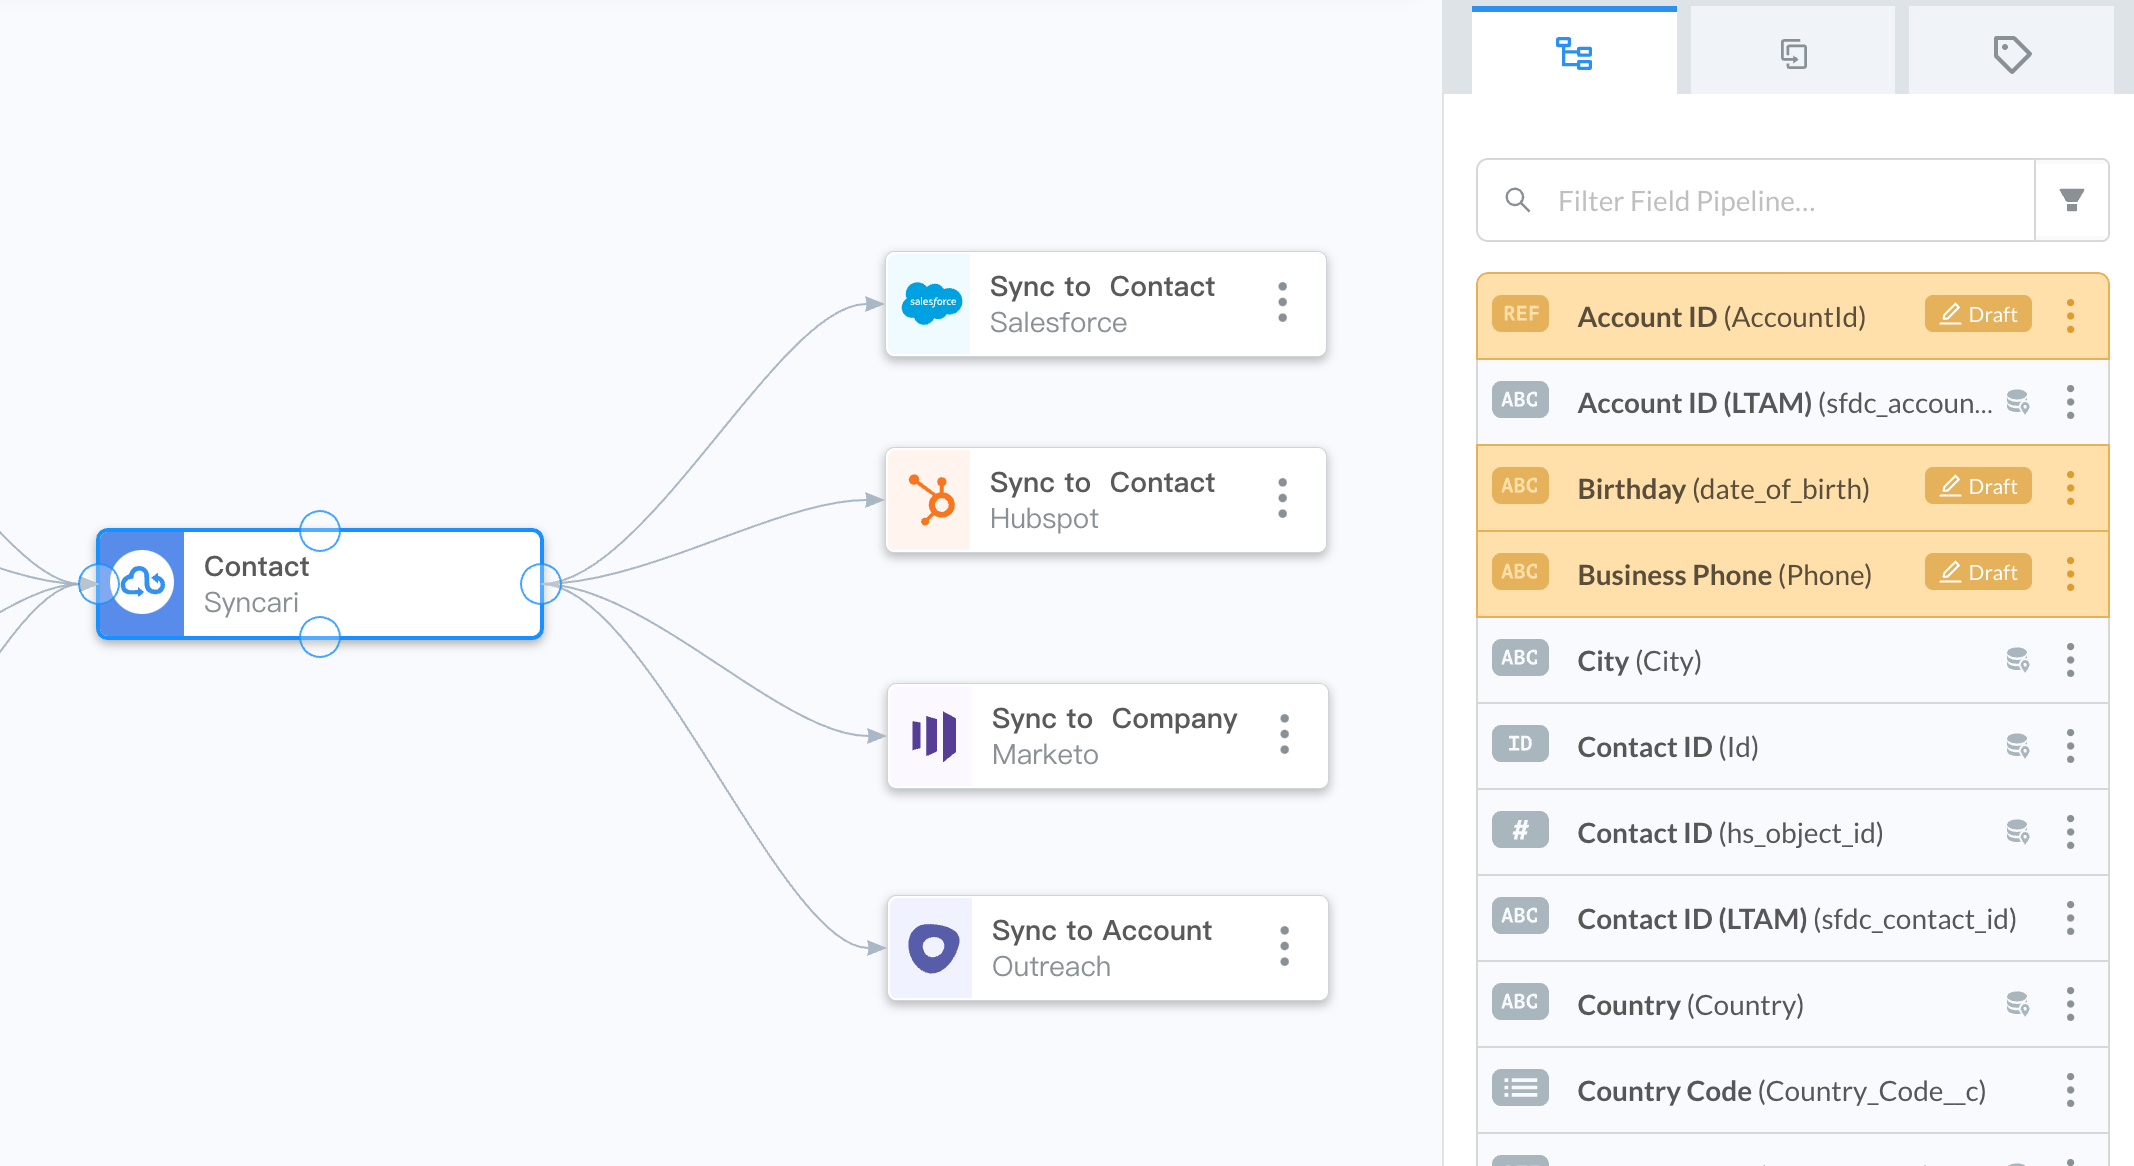This screenshot has width=2134, height=1166.
Task: Open menu for Sync to Contact Salesforce
Action: pos(1282,303)
